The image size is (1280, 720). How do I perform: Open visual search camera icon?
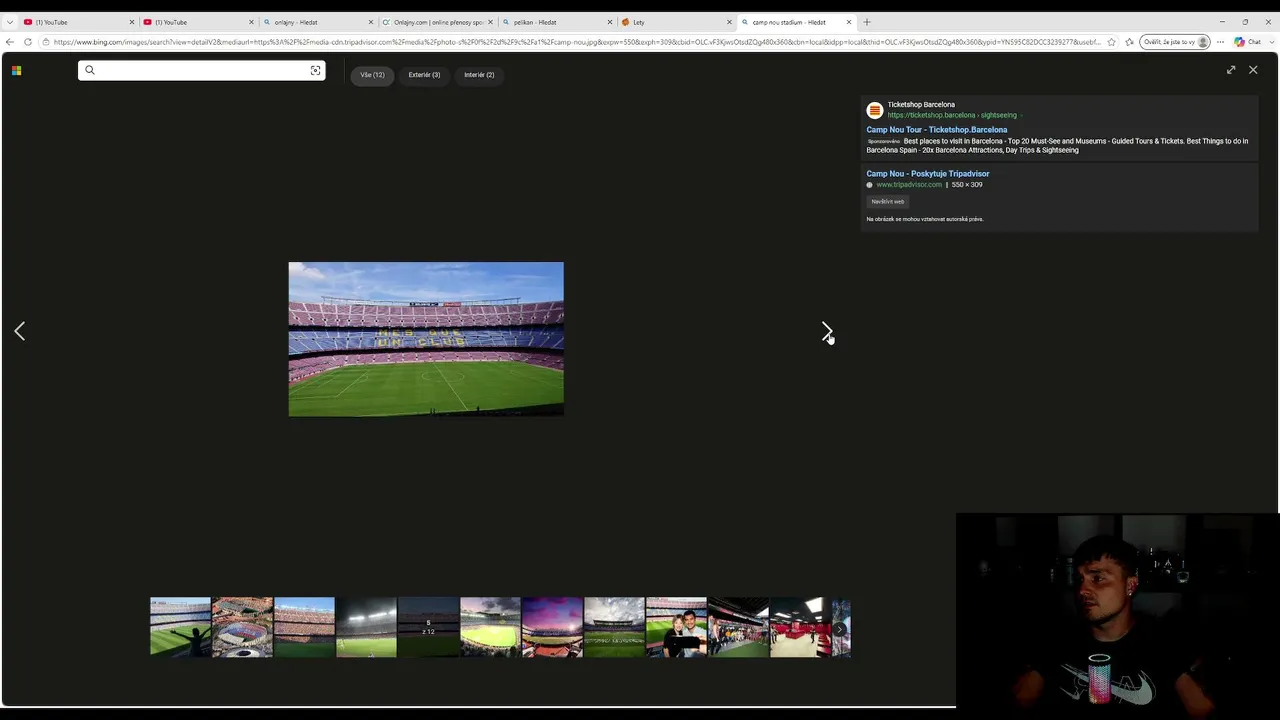point(315,70)
